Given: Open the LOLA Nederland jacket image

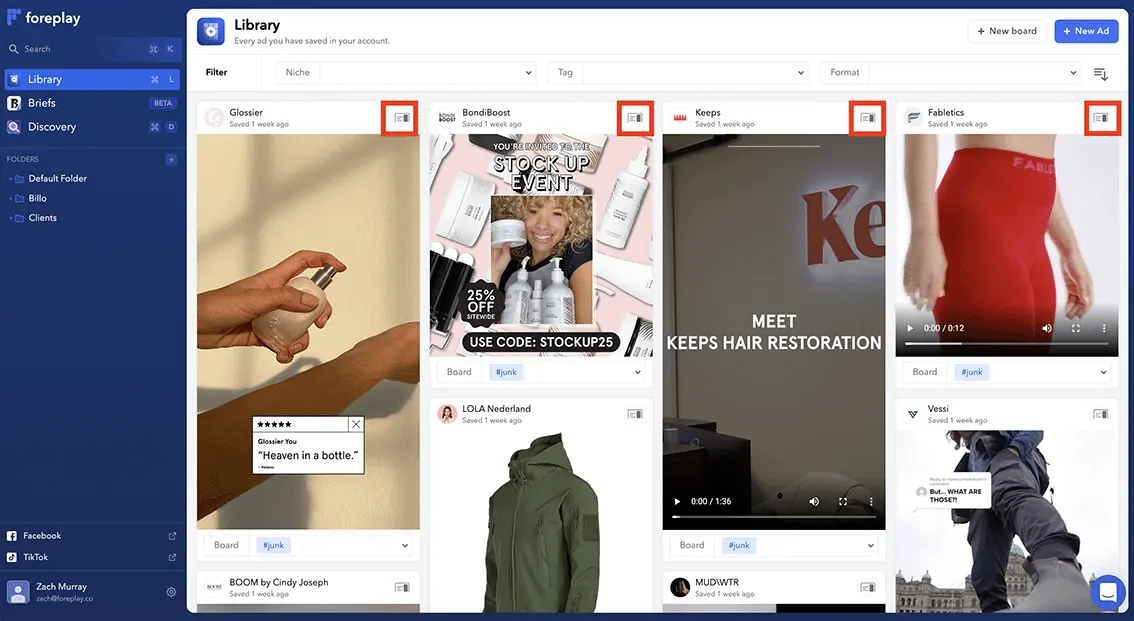Looking at the screenshot, I should pos(541,522).
